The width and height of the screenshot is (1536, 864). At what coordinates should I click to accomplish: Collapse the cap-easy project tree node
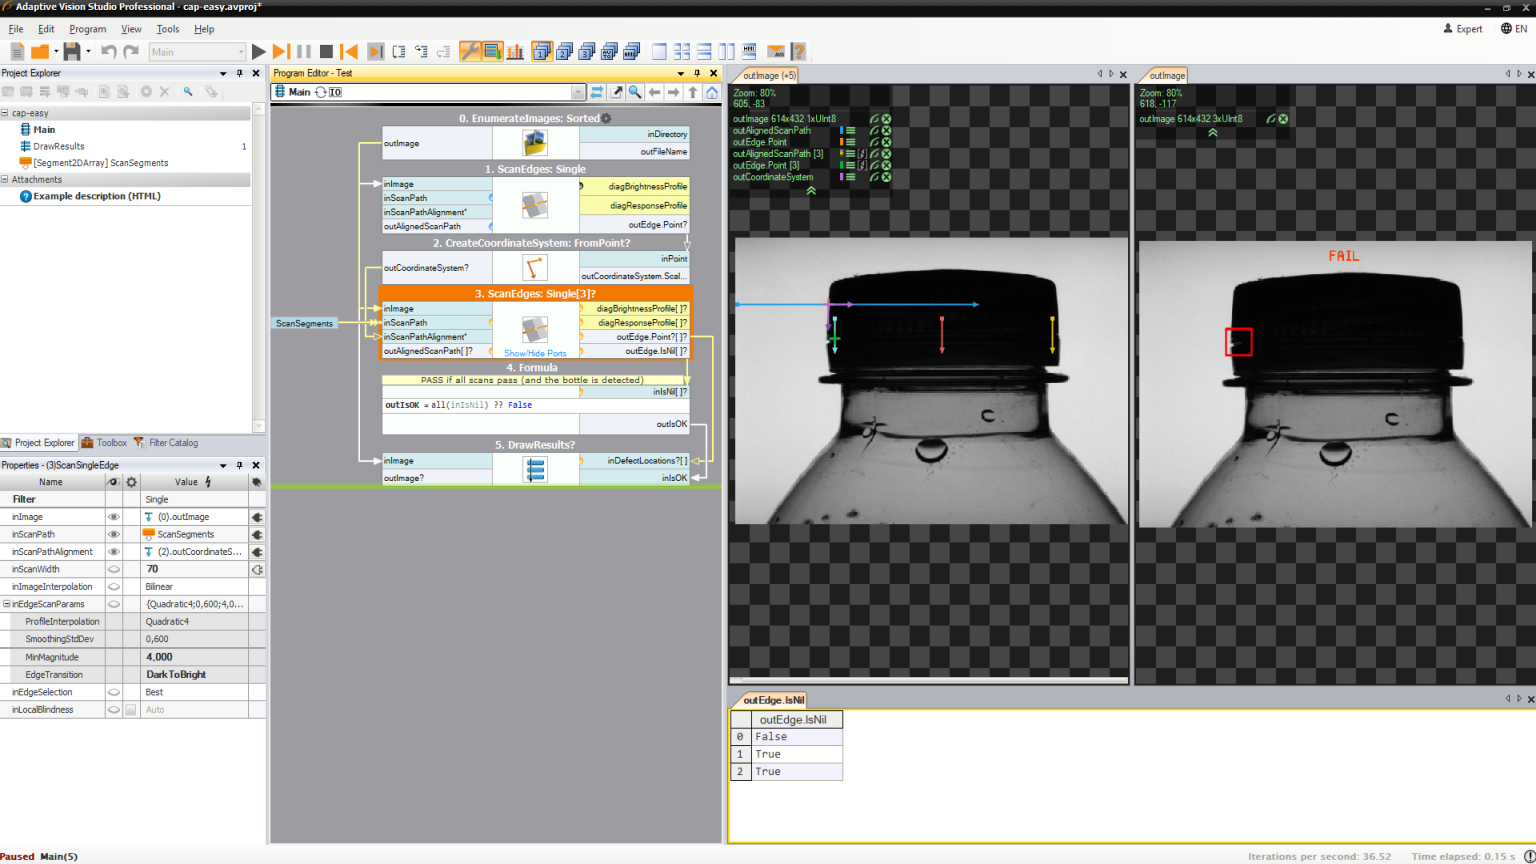(5, 113)
